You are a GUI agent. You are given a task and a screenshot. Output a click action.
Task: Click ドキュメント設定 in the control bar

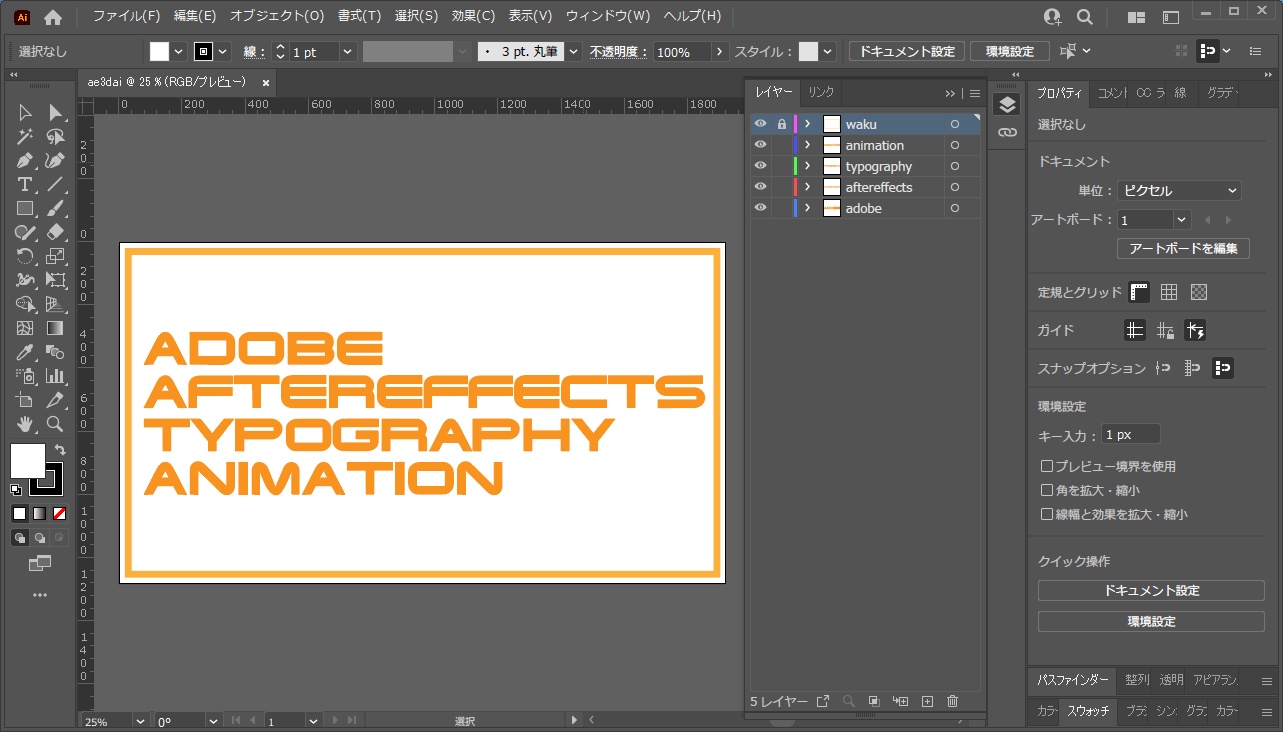pyautogui.click(x=907, y=51)
